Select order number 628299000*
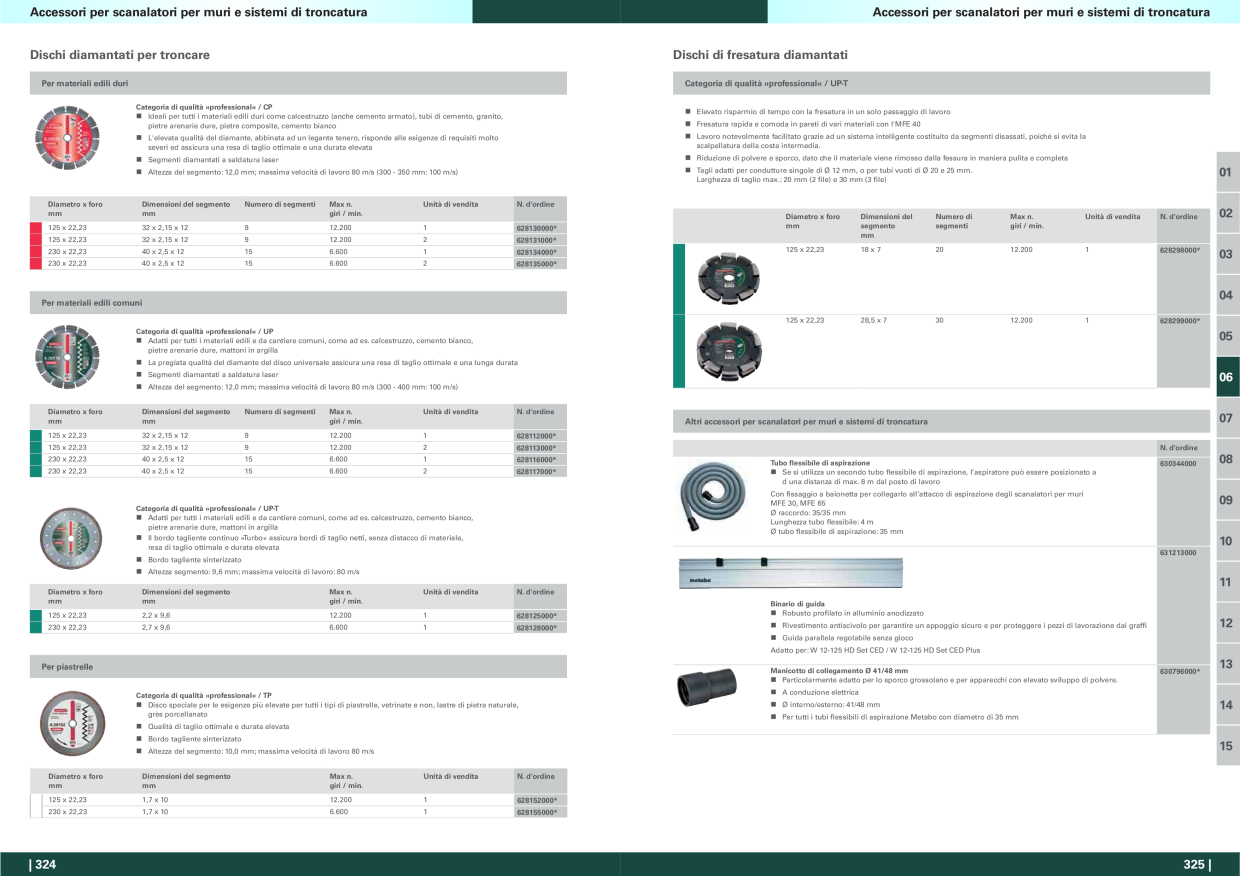Image resolution: width=1240 pixels, height=876 pixels. (x=1180, y=321)
